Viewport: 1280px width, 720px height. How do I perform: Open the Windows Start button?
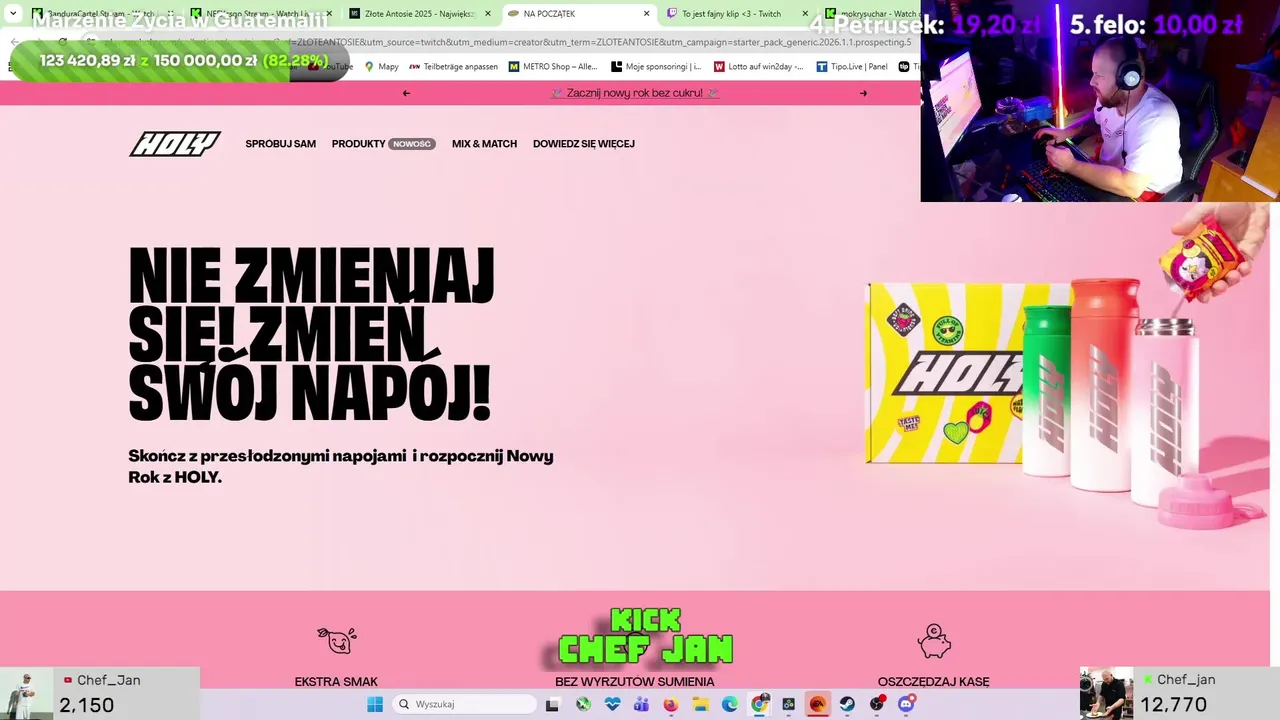click(375, 704)
